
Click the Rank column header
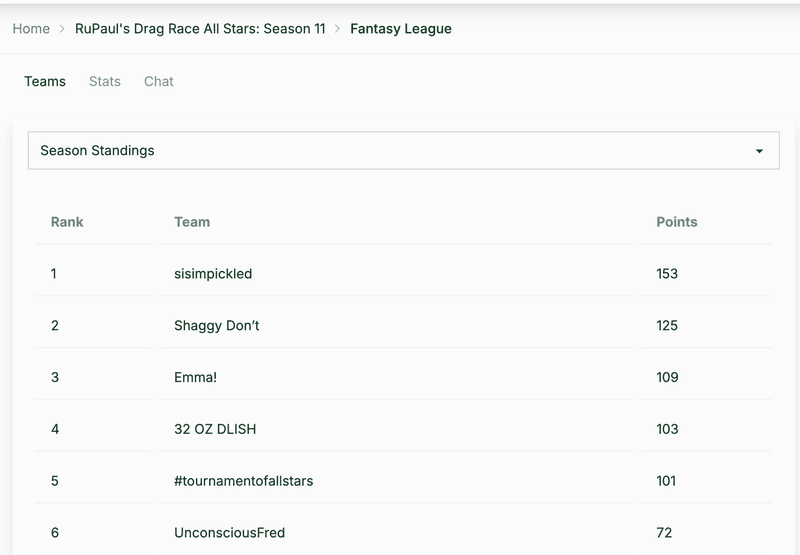coord(67,222)
